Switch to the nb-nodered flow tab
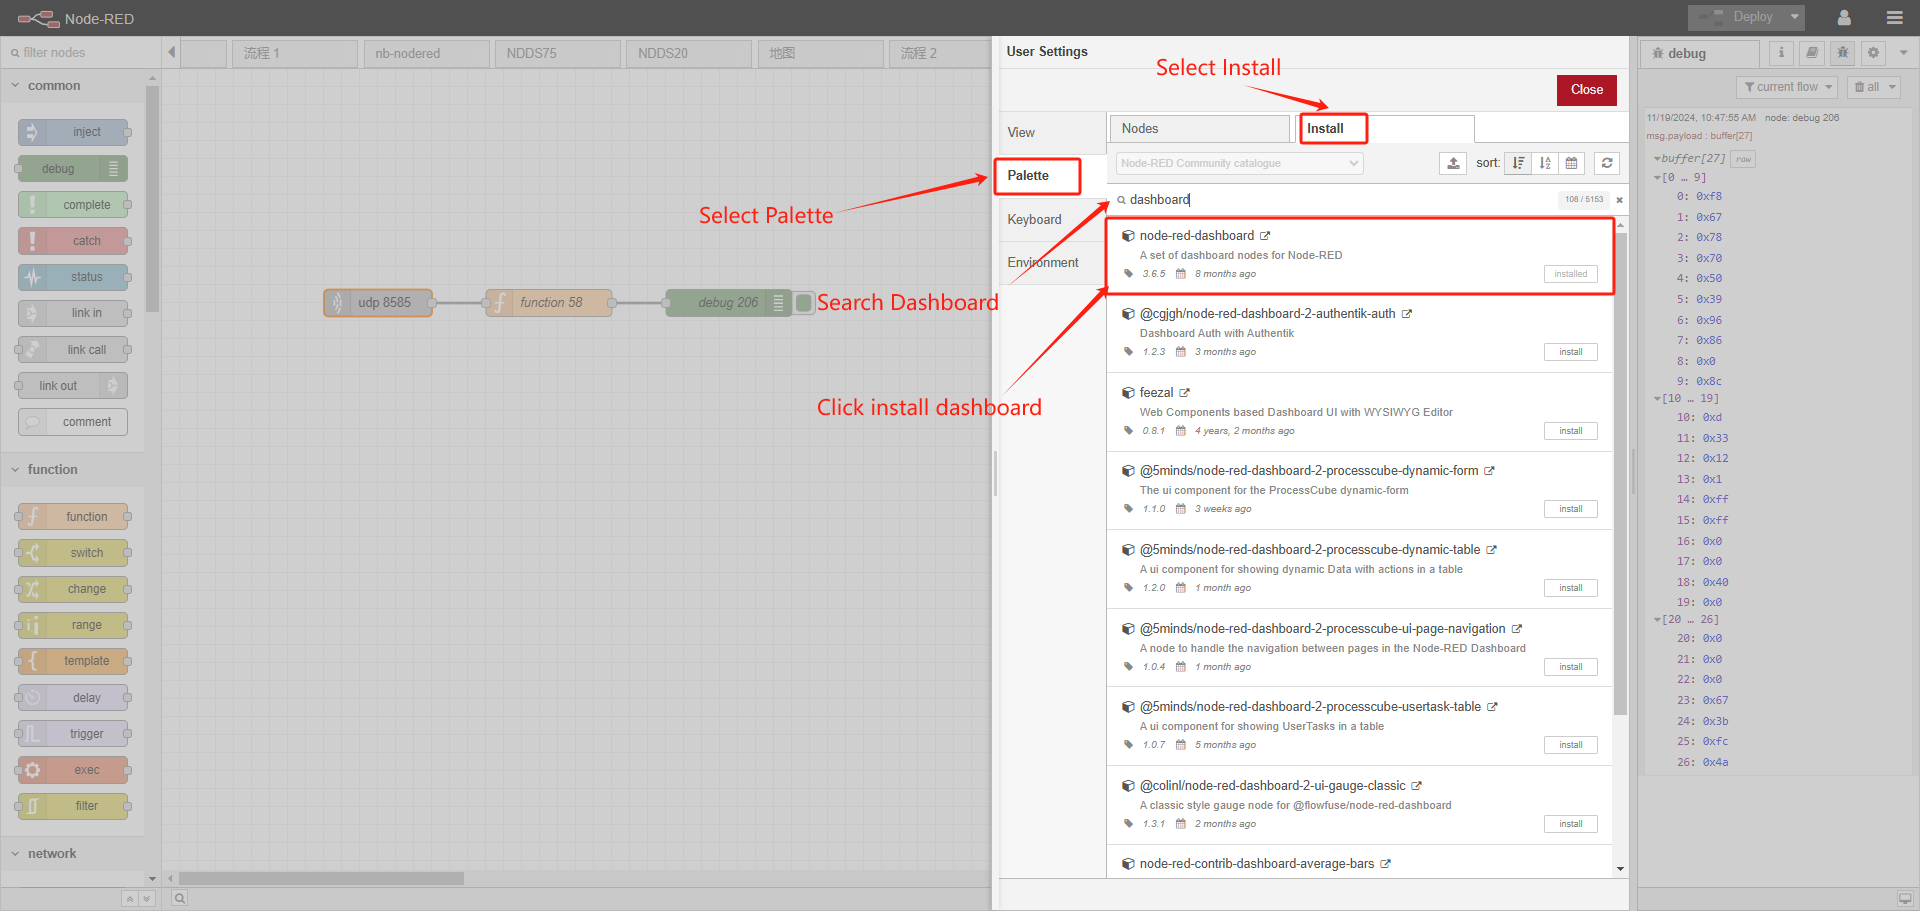Image resolution: width=1920 pixels, height=911 pixels. (426, 54)
